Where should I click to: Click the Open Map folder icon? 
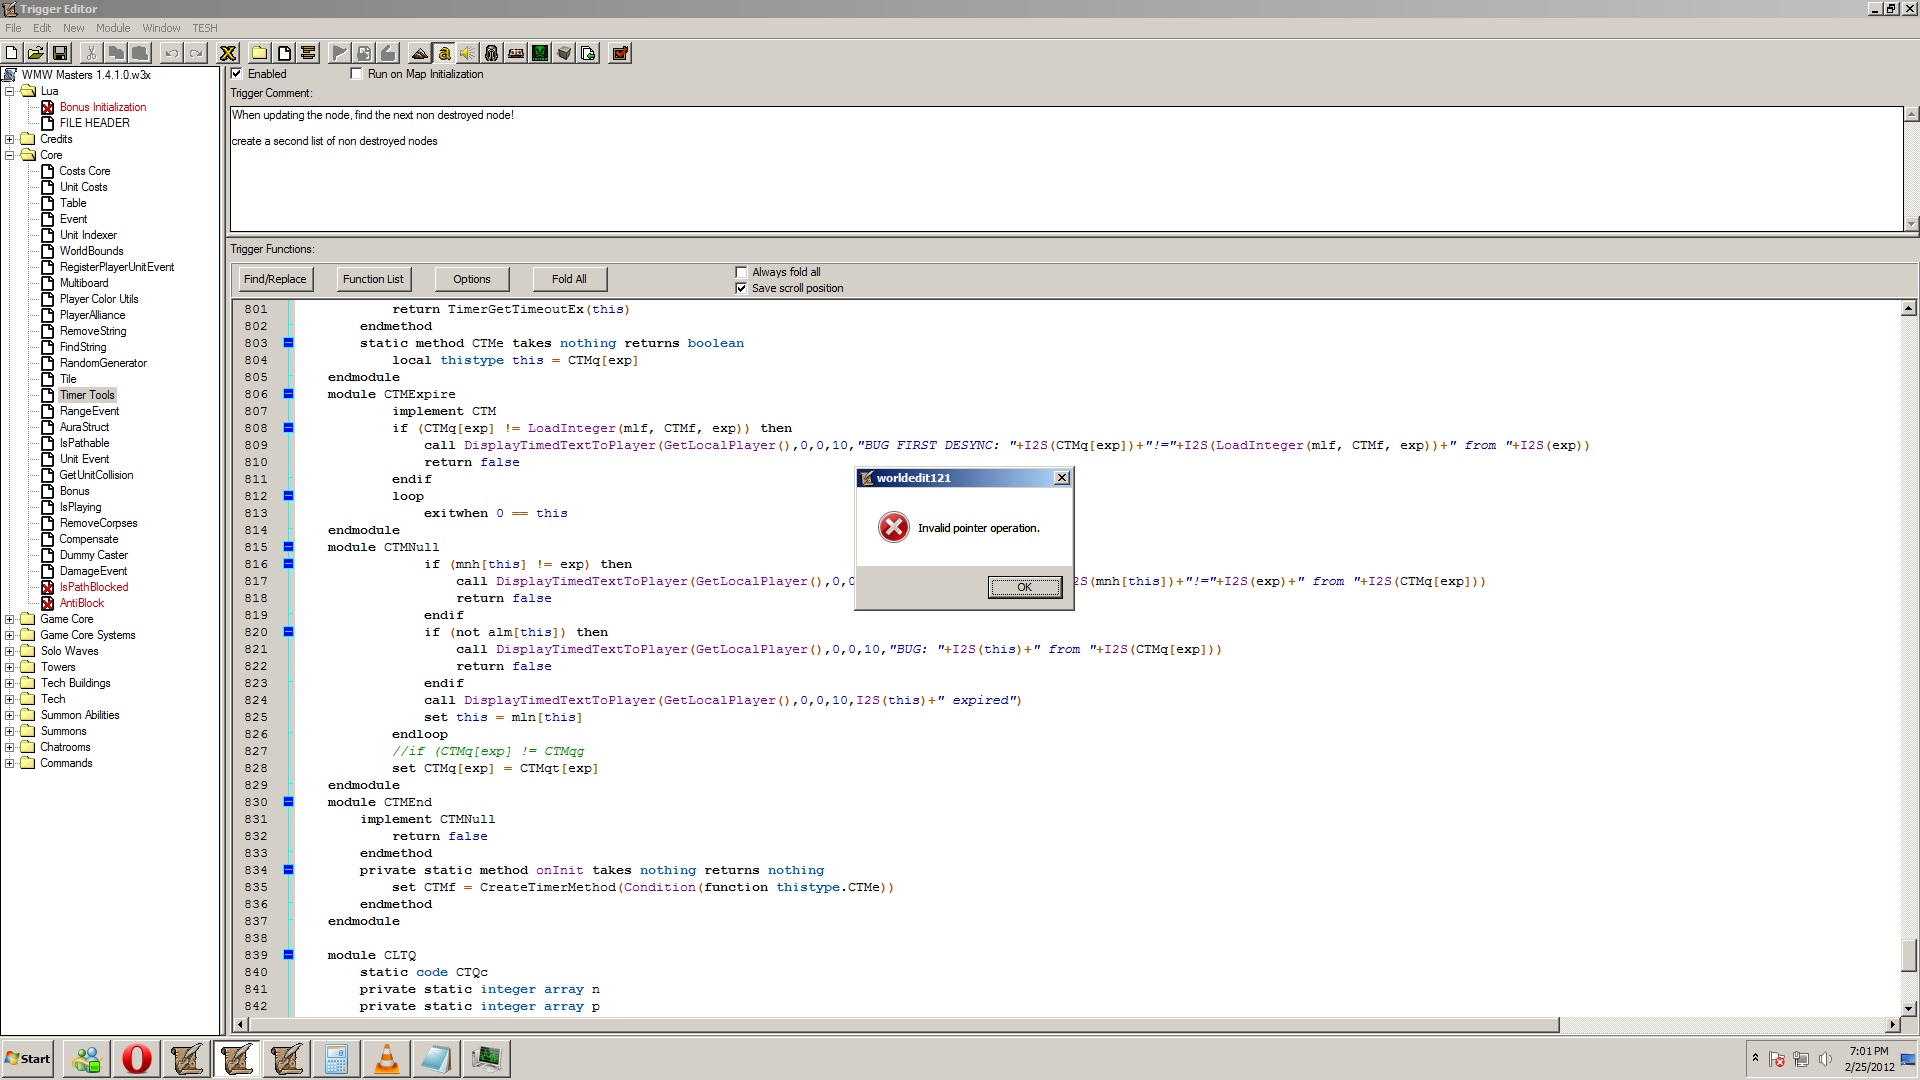pos(35,53)
